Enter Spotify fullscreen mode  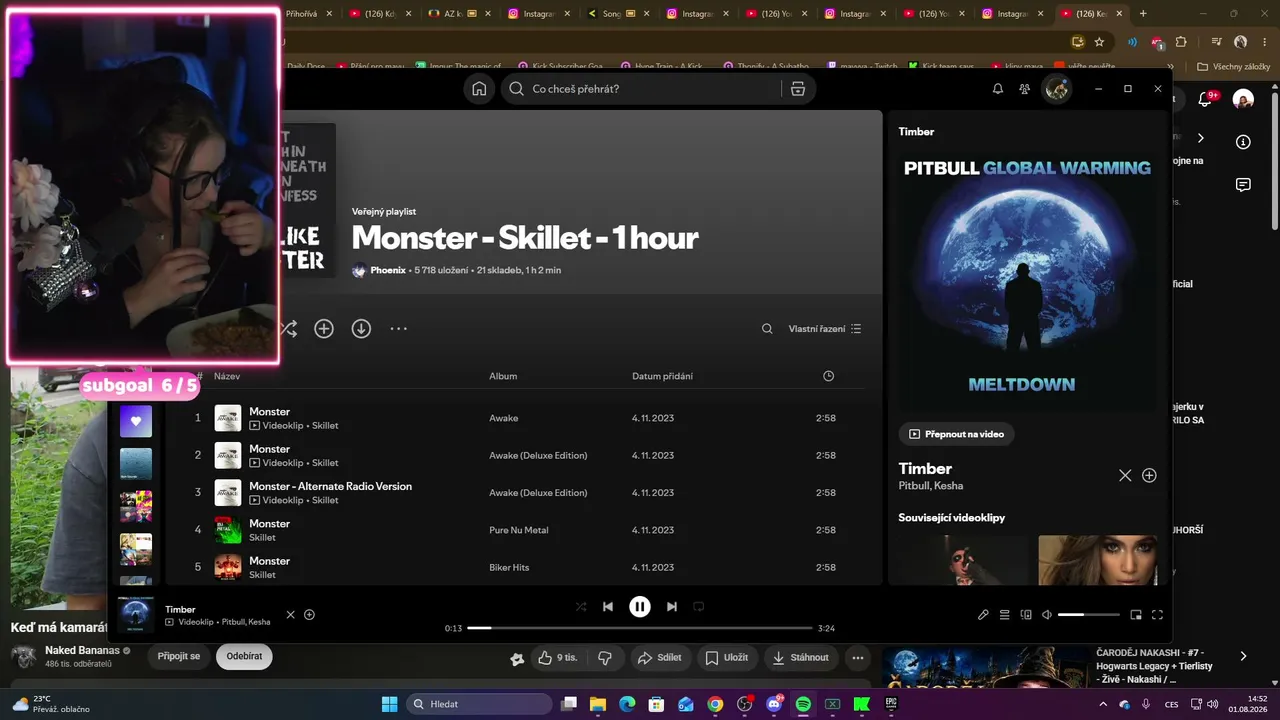click(1158, 615)
